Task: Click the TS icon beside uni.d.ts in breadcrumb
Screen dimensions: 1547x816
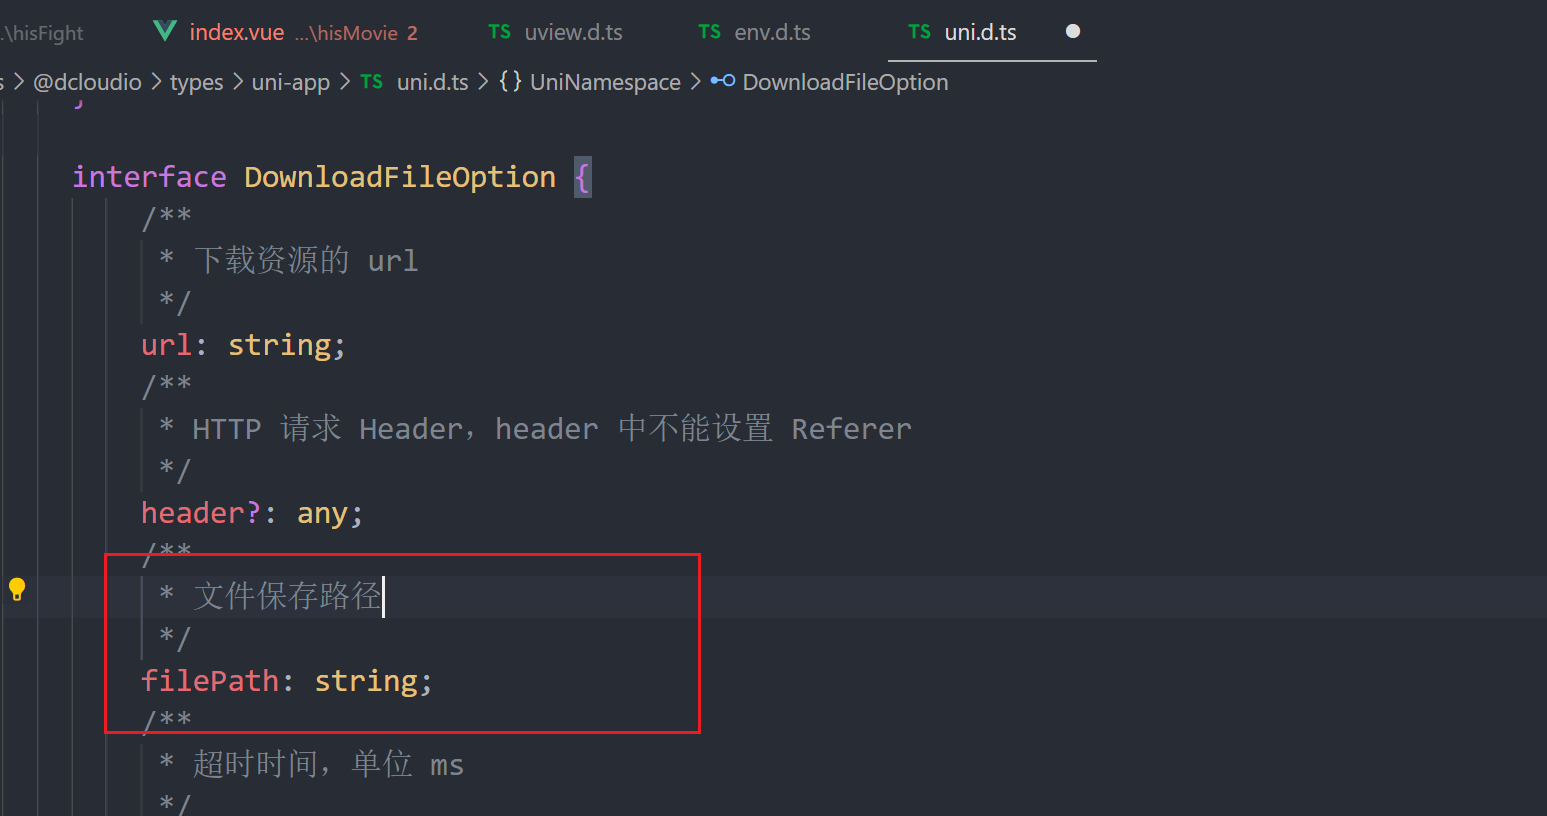Action: 371,81
